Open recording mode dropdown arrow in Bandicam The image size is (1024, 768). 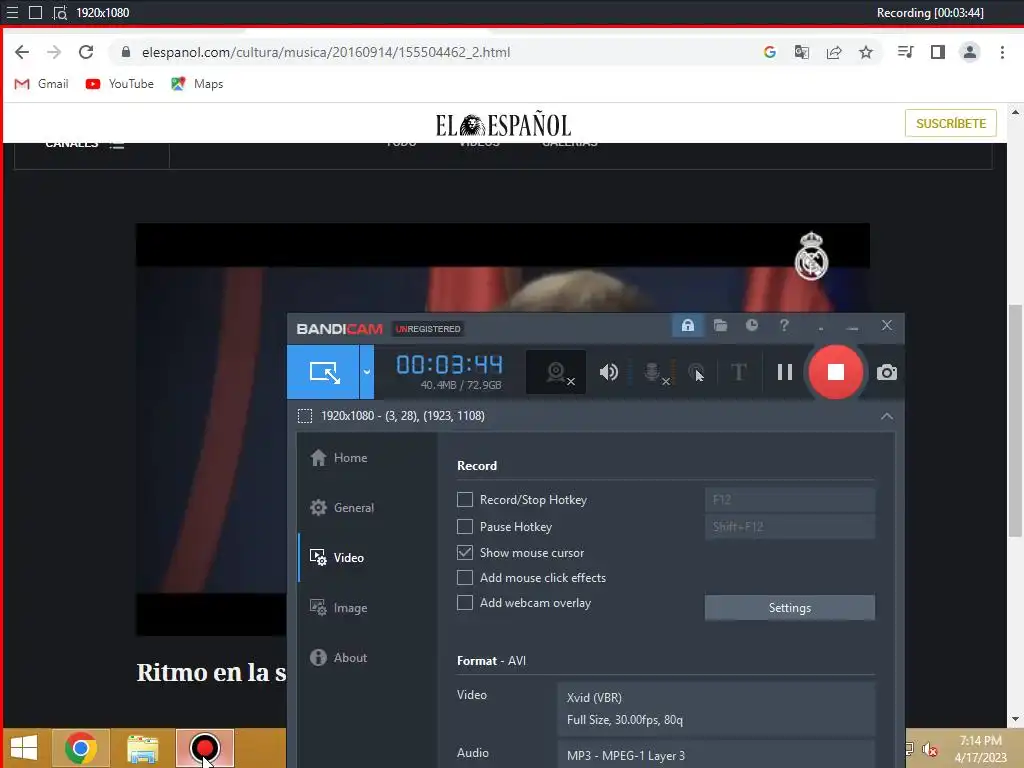click(367, 372)
